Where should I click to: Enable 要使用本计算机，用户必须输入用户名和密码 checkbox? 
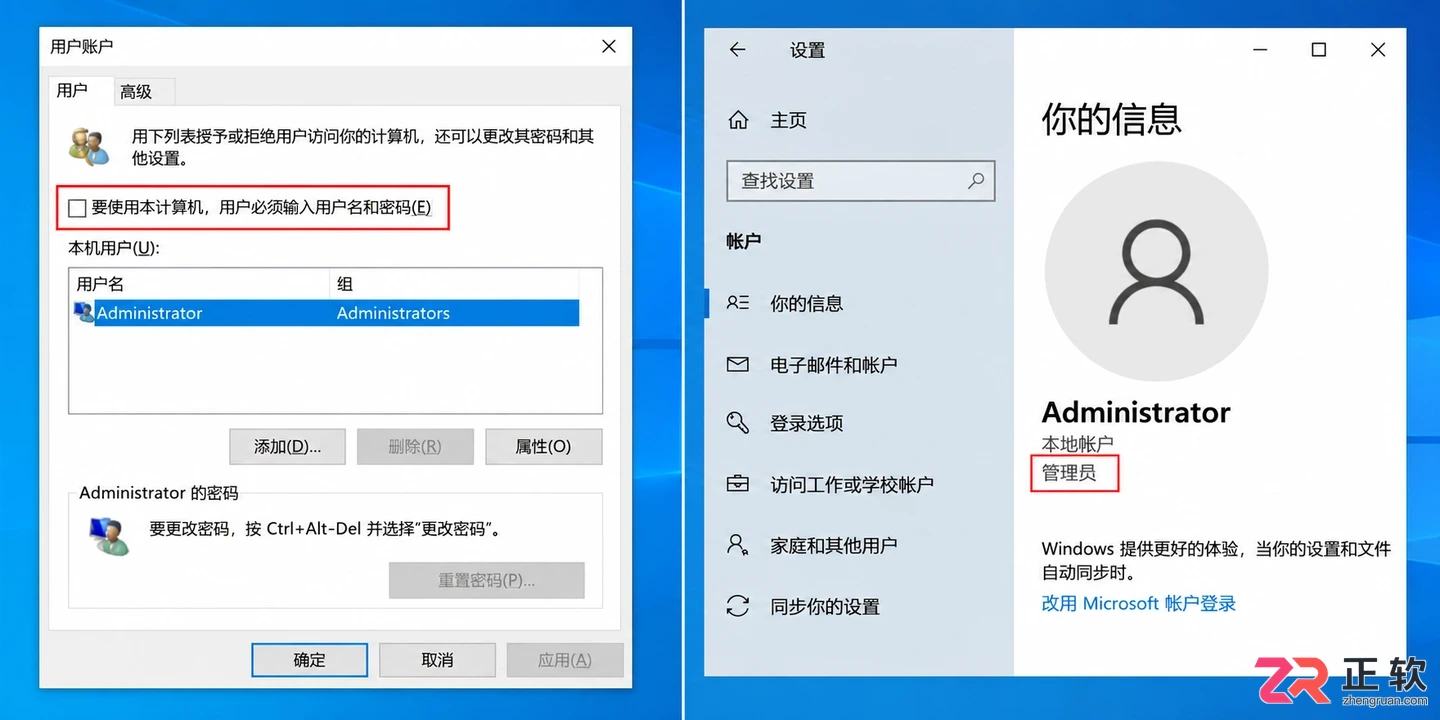(x=77, y=208)
